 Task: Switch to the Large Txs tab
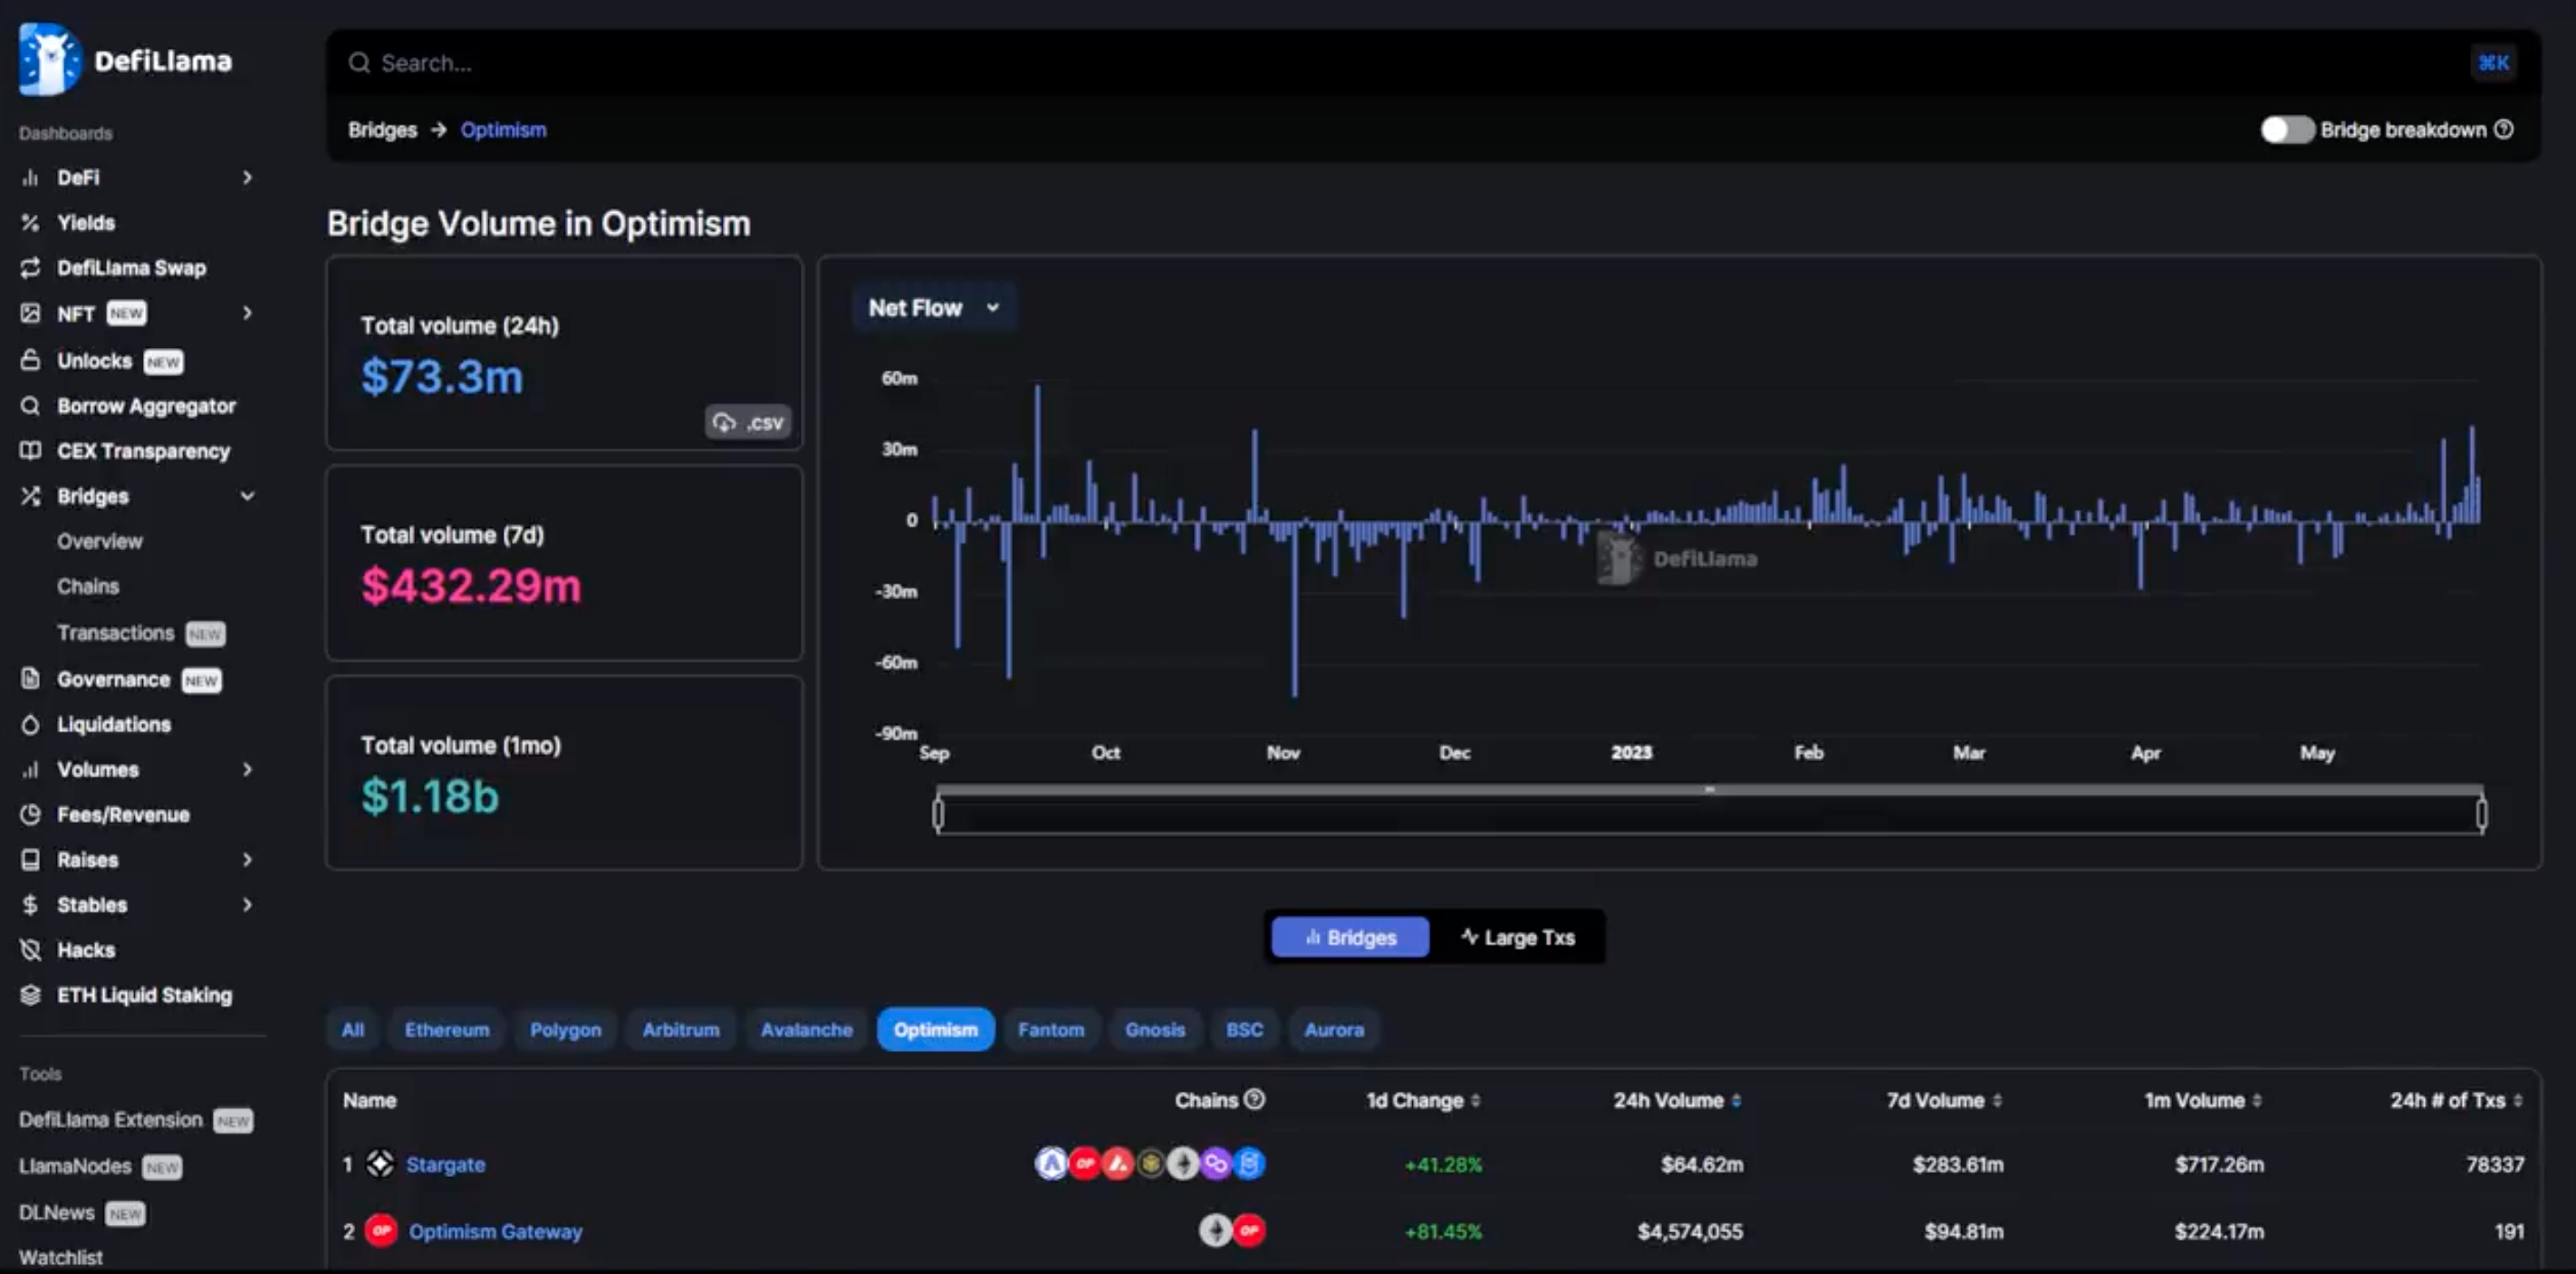[1517, 937]
